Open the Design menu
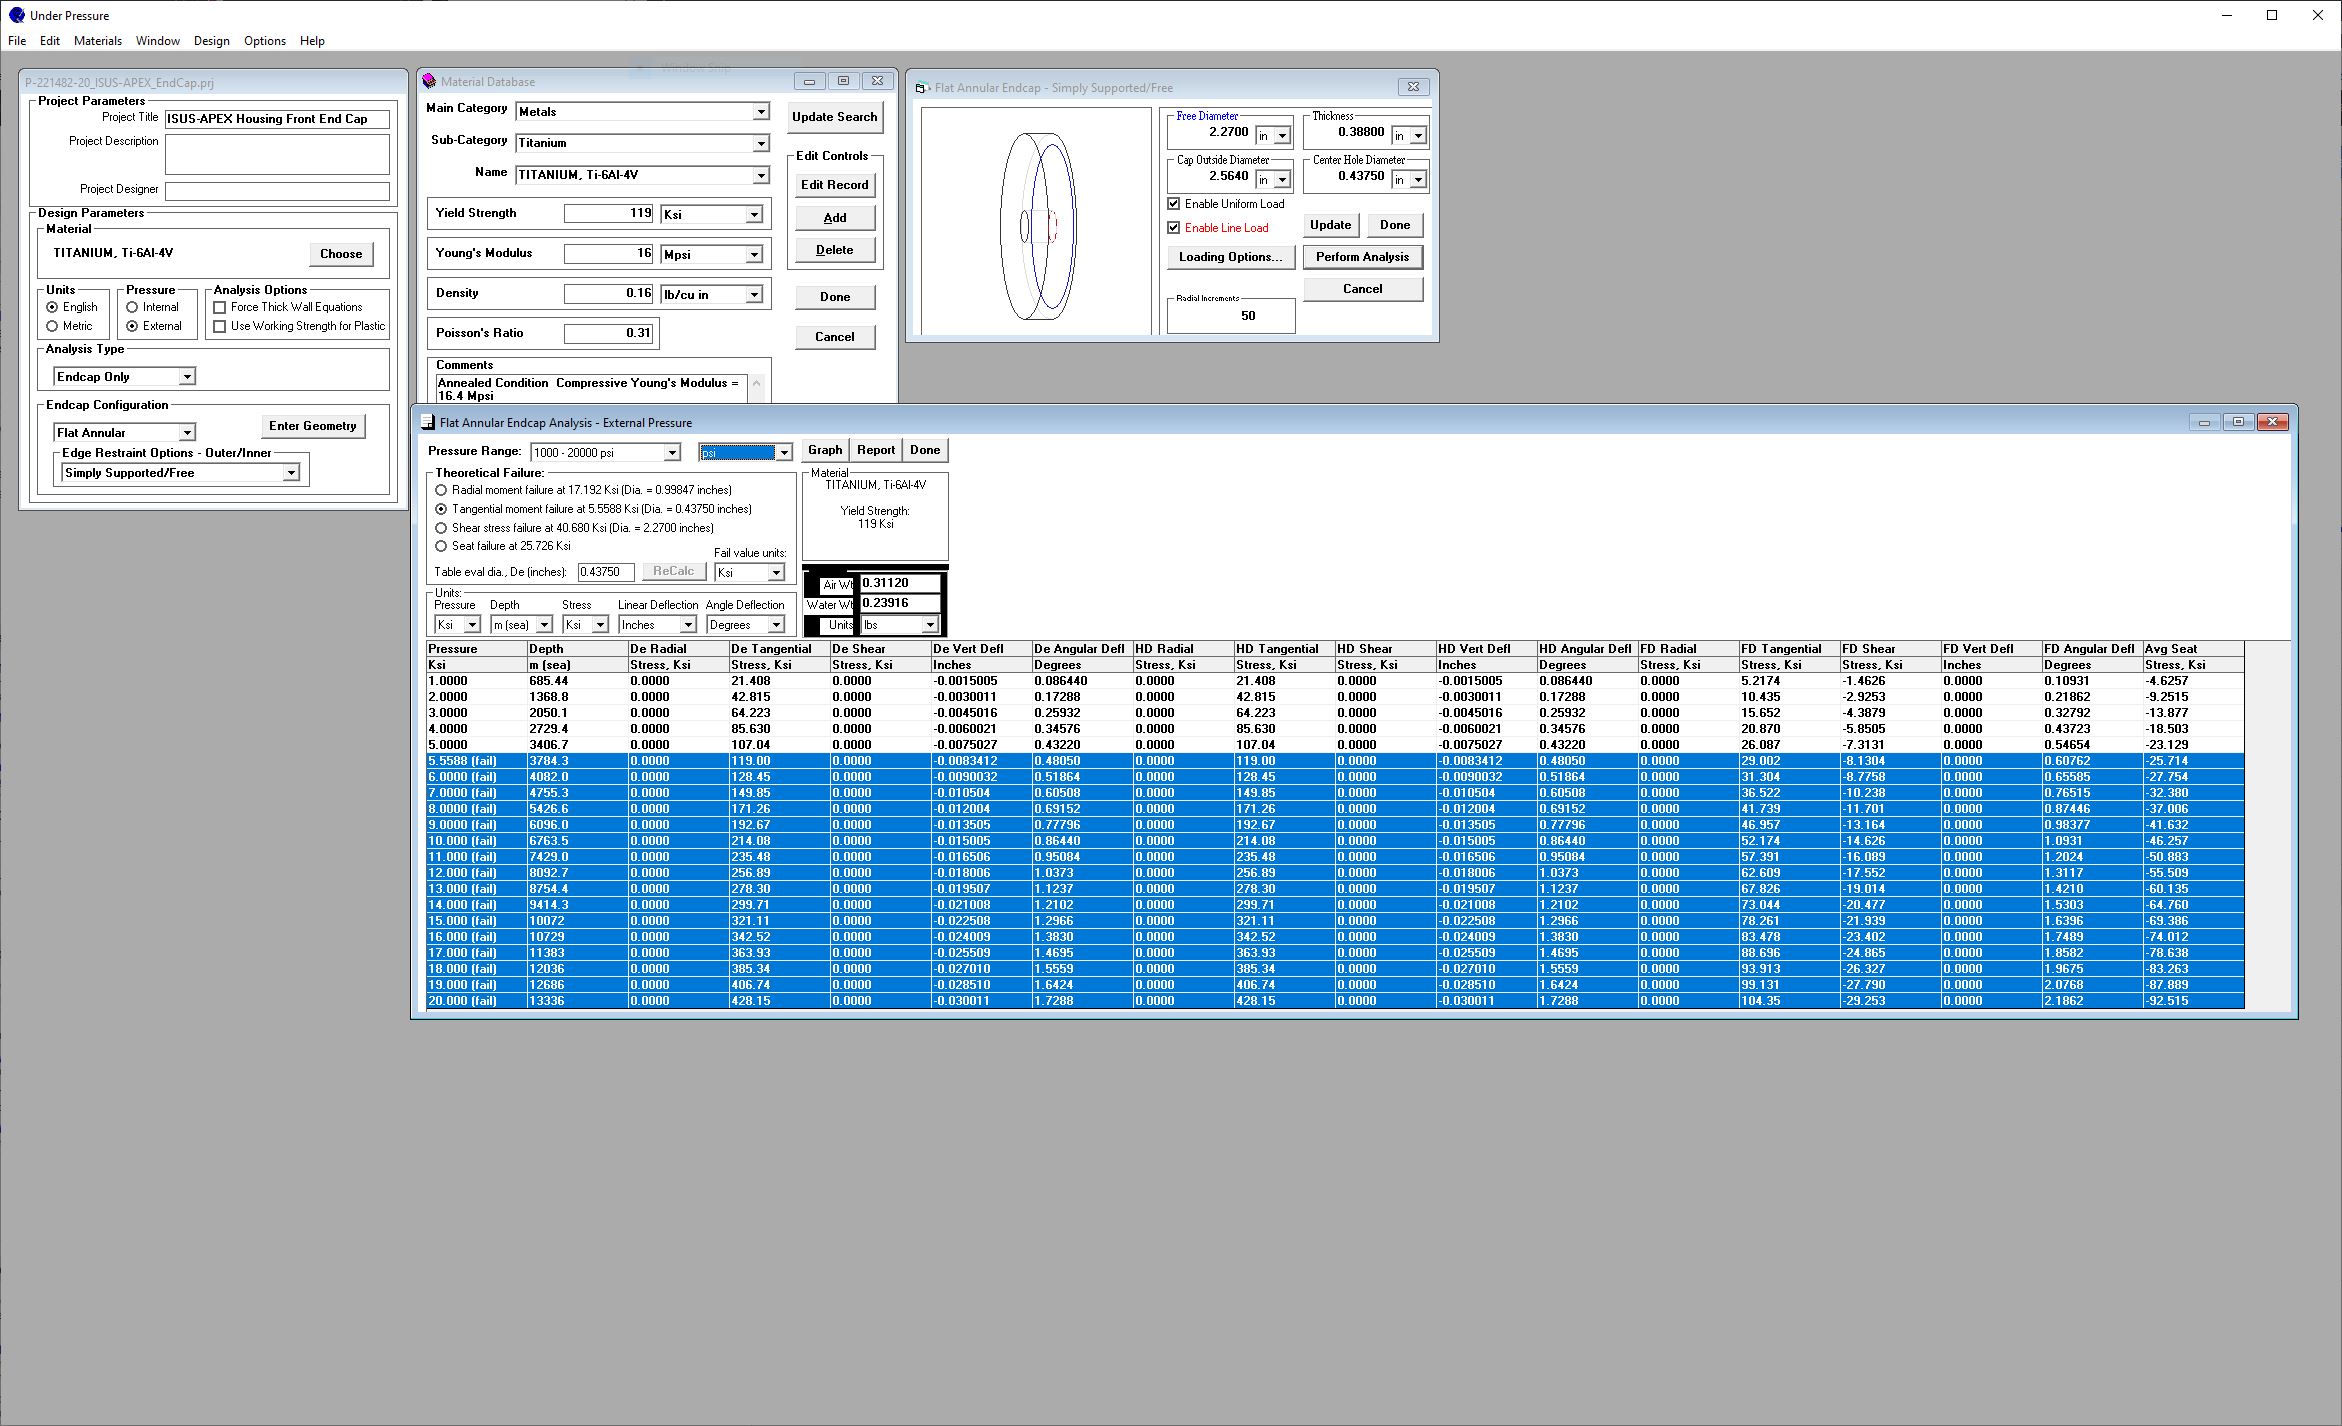 (212, 41)
